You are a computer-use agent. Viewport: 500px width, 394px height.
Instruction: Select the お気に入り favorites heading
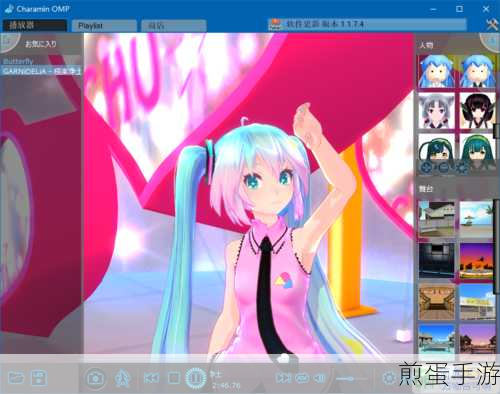(41, 44)
